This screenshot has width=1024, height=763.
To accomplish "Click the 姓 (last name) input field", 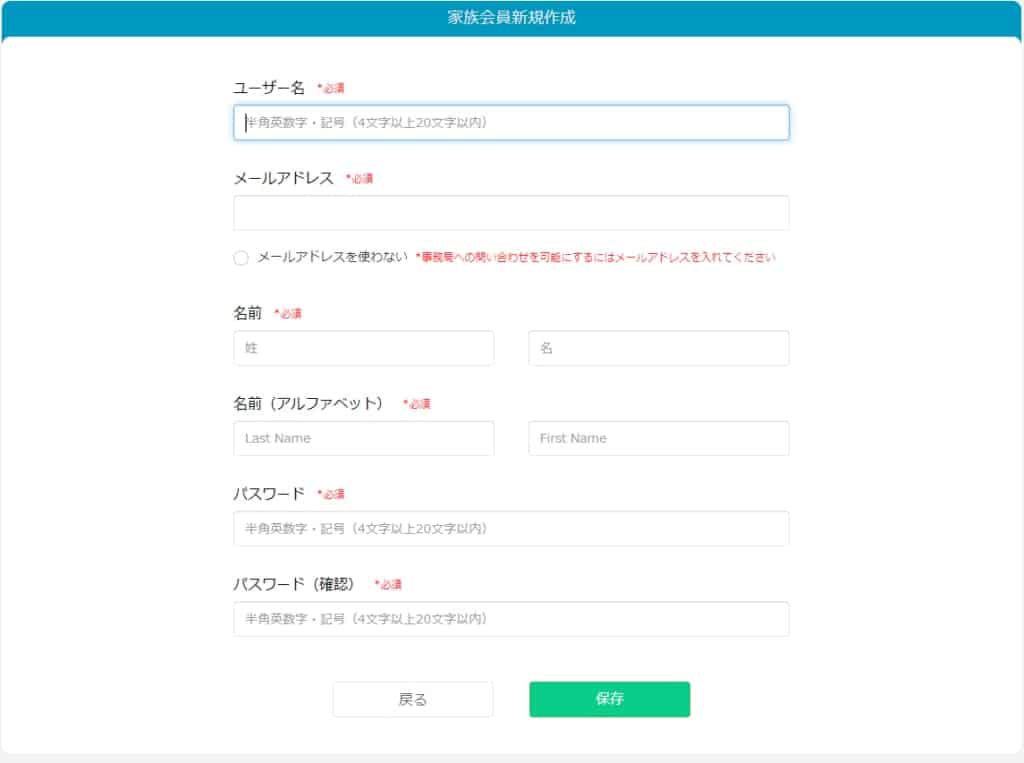I will (x=363, y=348).
